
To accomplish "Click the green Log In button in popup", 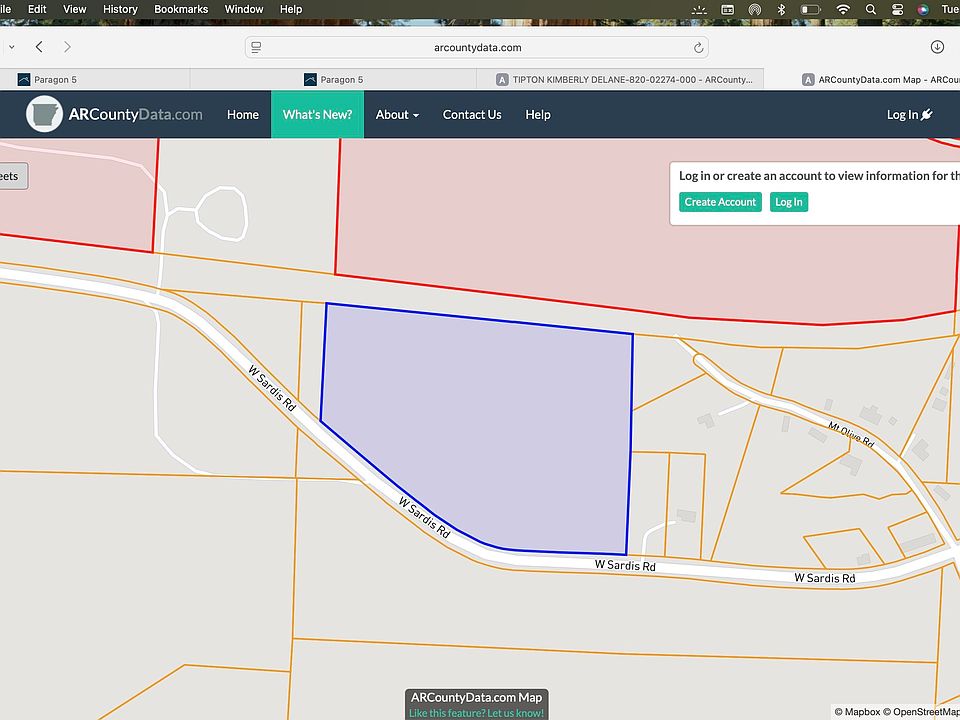I will tap(789, 202).
